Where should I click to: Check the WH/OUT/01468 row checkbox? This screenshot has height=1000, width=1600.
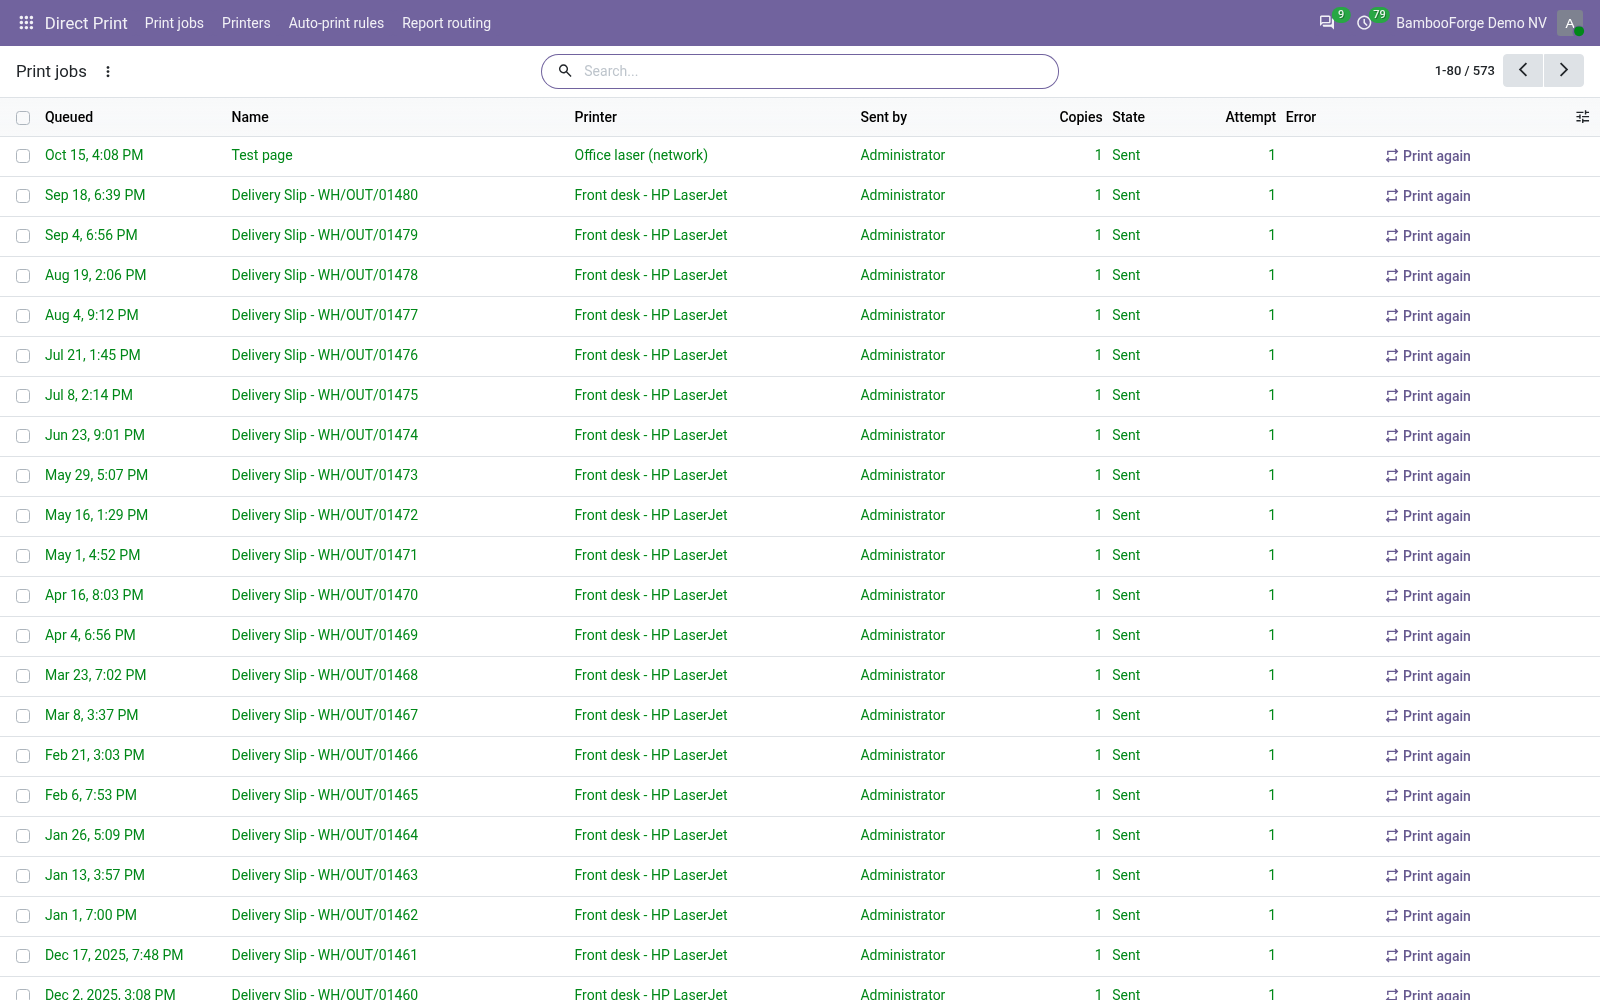pyautogui.click(x=23, y=676)
